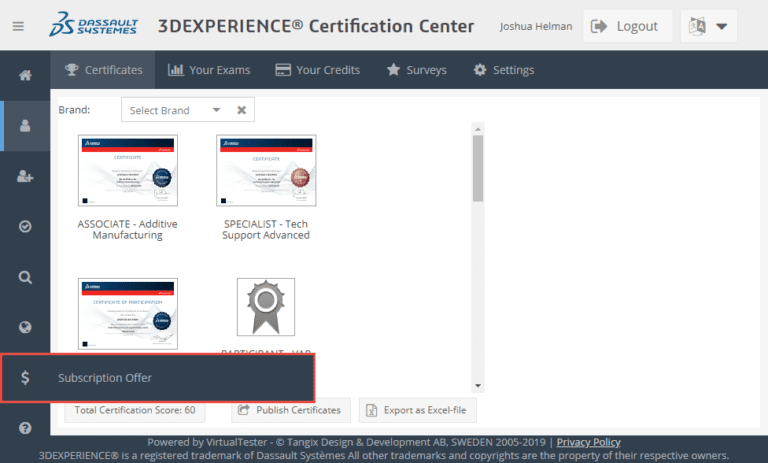The width and height of the screenshot is (768, 463).
Task: Click the hamburger menu icon
Action: (18, 27)
